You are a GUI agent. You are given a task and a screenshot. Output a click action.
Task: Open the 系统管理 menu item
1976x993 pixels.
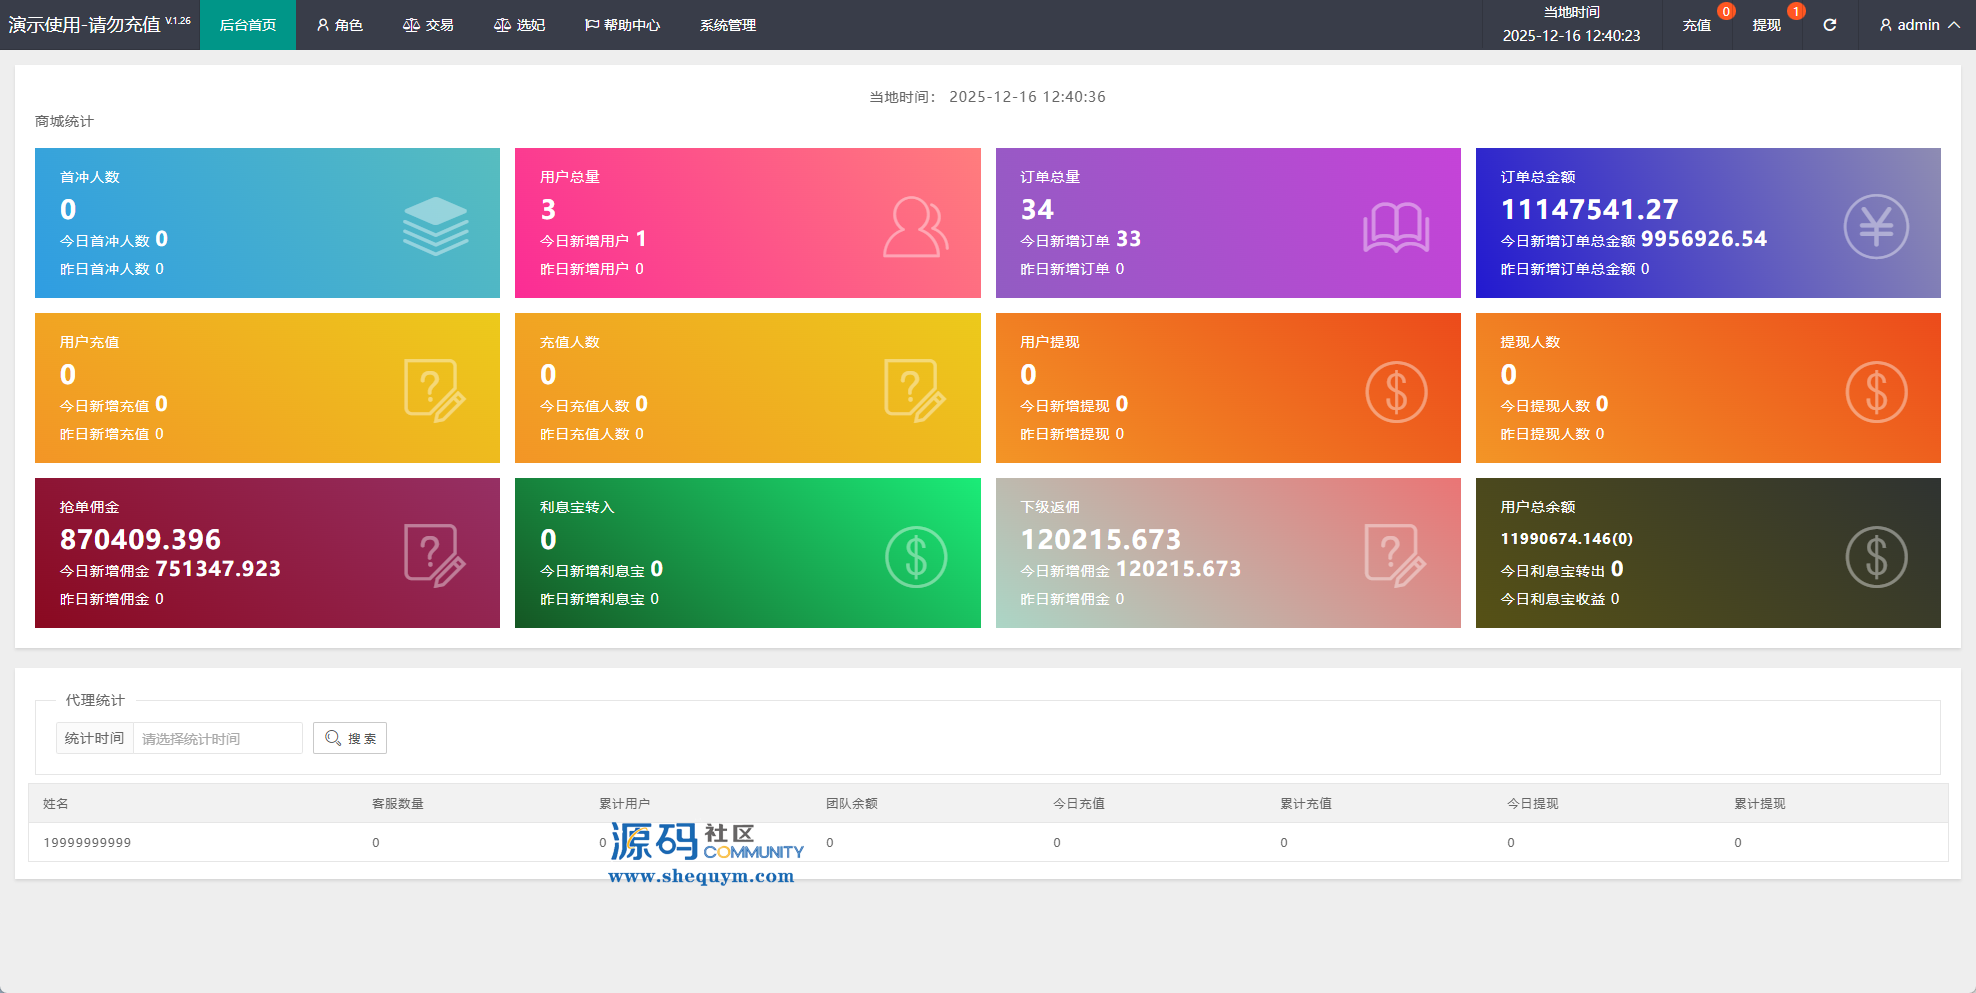[727, 25]
